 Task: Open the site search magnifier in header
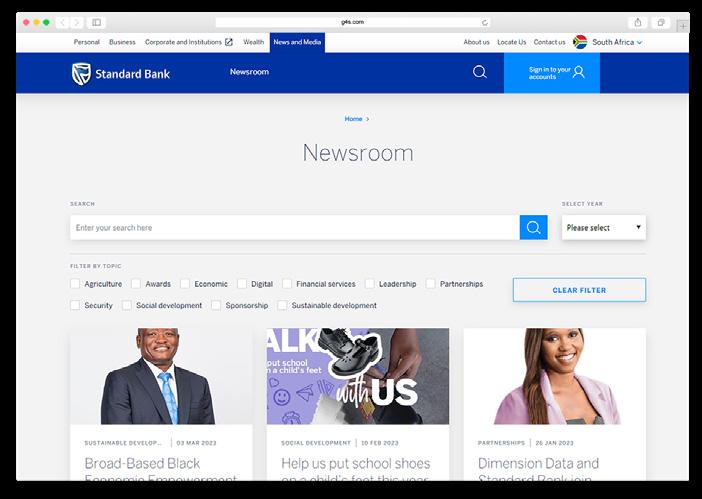click(x=479, y=72)
